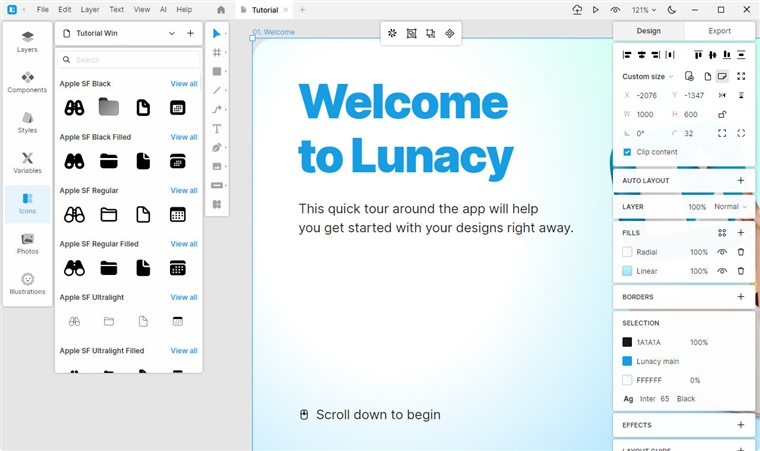Select the Frame tool
This screenshot has width=760, height=451.
click(x=217, y=52)
